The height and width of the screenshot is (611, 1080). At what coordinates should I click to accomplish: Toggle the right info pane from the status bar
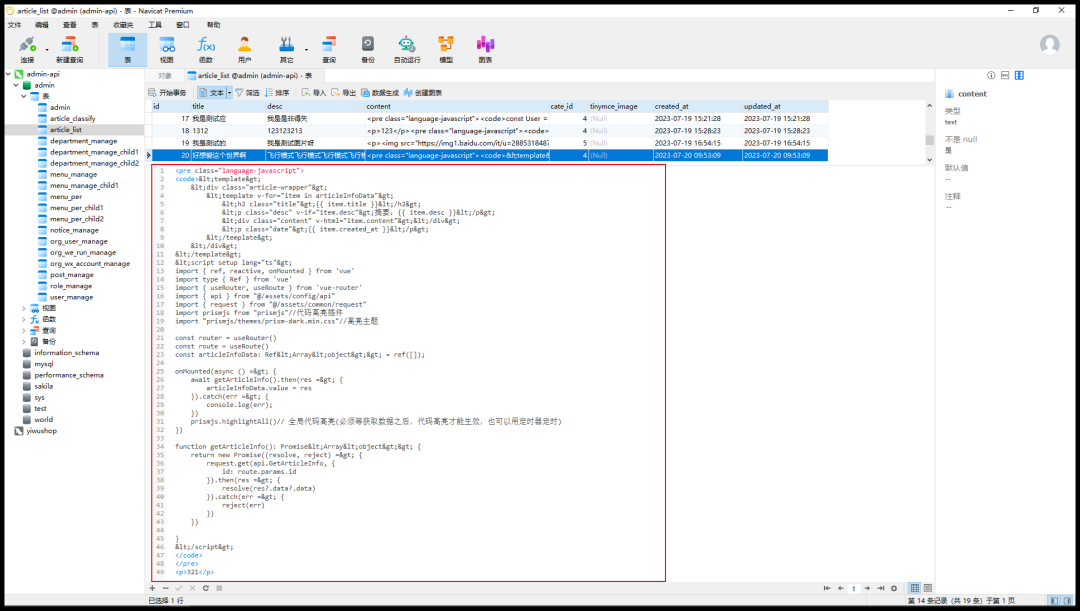1068,601
